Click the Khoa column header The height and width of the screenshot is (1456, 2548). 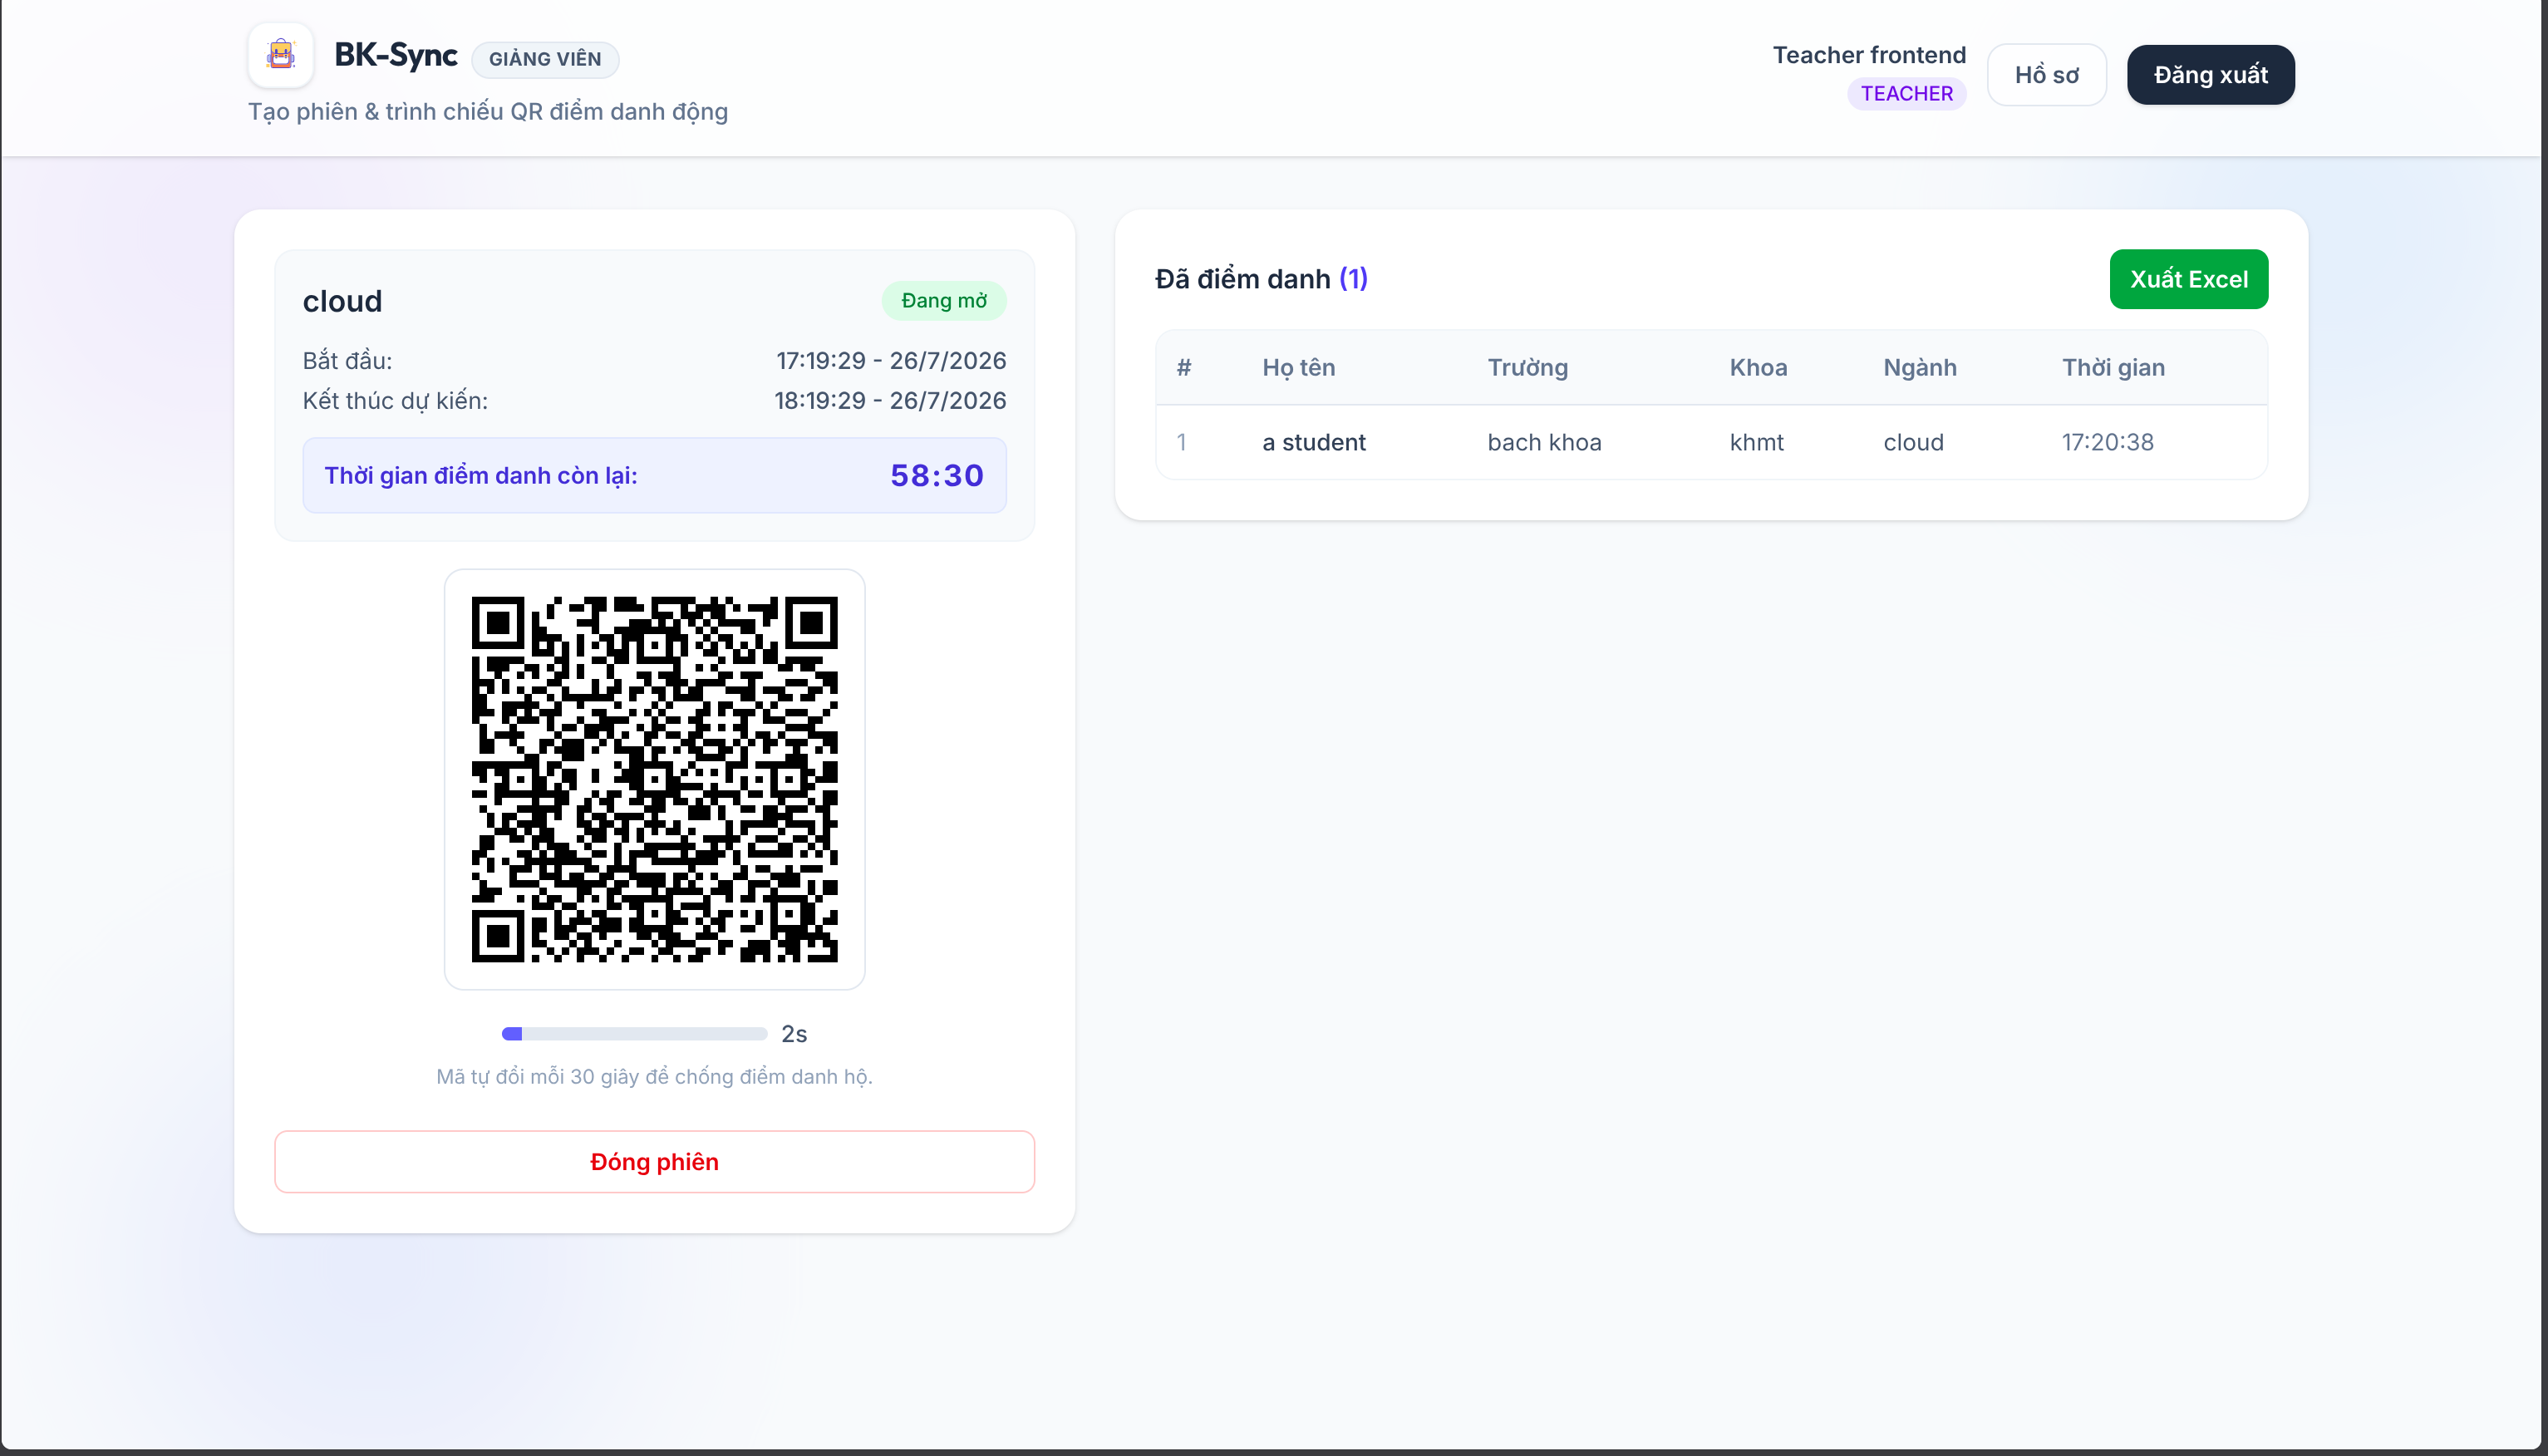[x=1758, y=368]
